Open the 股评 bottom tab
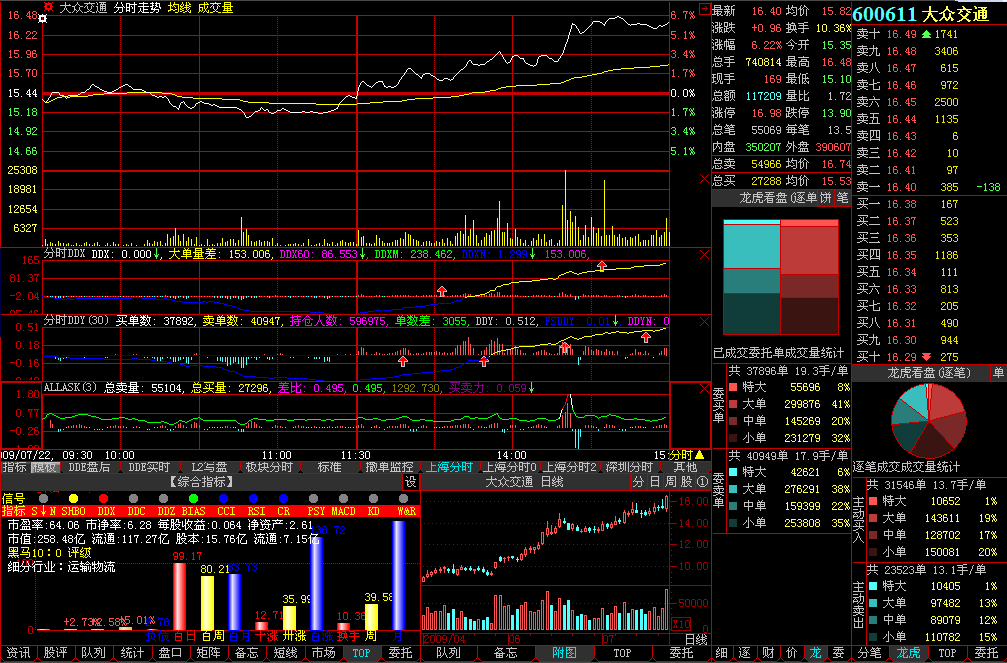1007x663 pixels. tap(56, 653)
